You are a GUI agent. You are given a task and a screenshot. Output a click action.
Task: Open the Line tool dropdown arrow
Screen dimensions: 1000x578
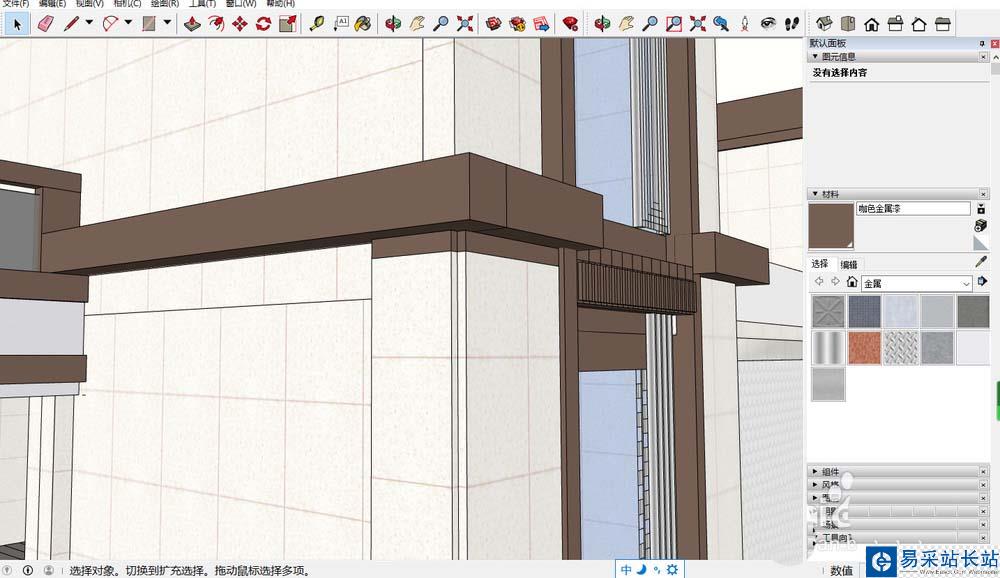coord(89,22)
